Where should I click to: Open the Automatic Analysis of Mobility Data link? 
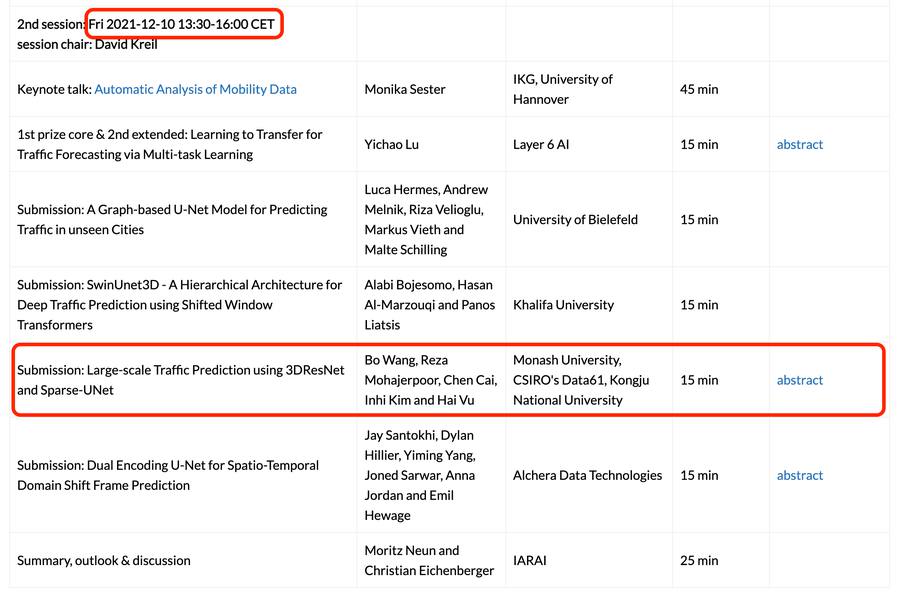[x=195, y=89]
